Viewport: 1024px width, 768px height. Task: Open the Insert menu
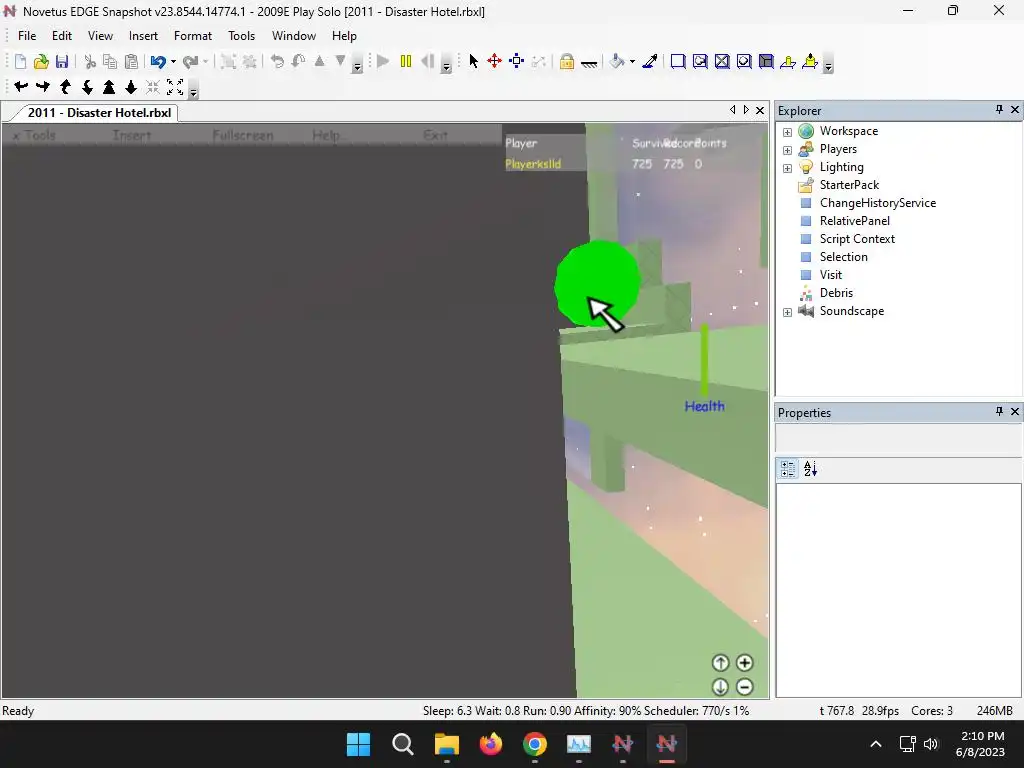click(143, 36)
